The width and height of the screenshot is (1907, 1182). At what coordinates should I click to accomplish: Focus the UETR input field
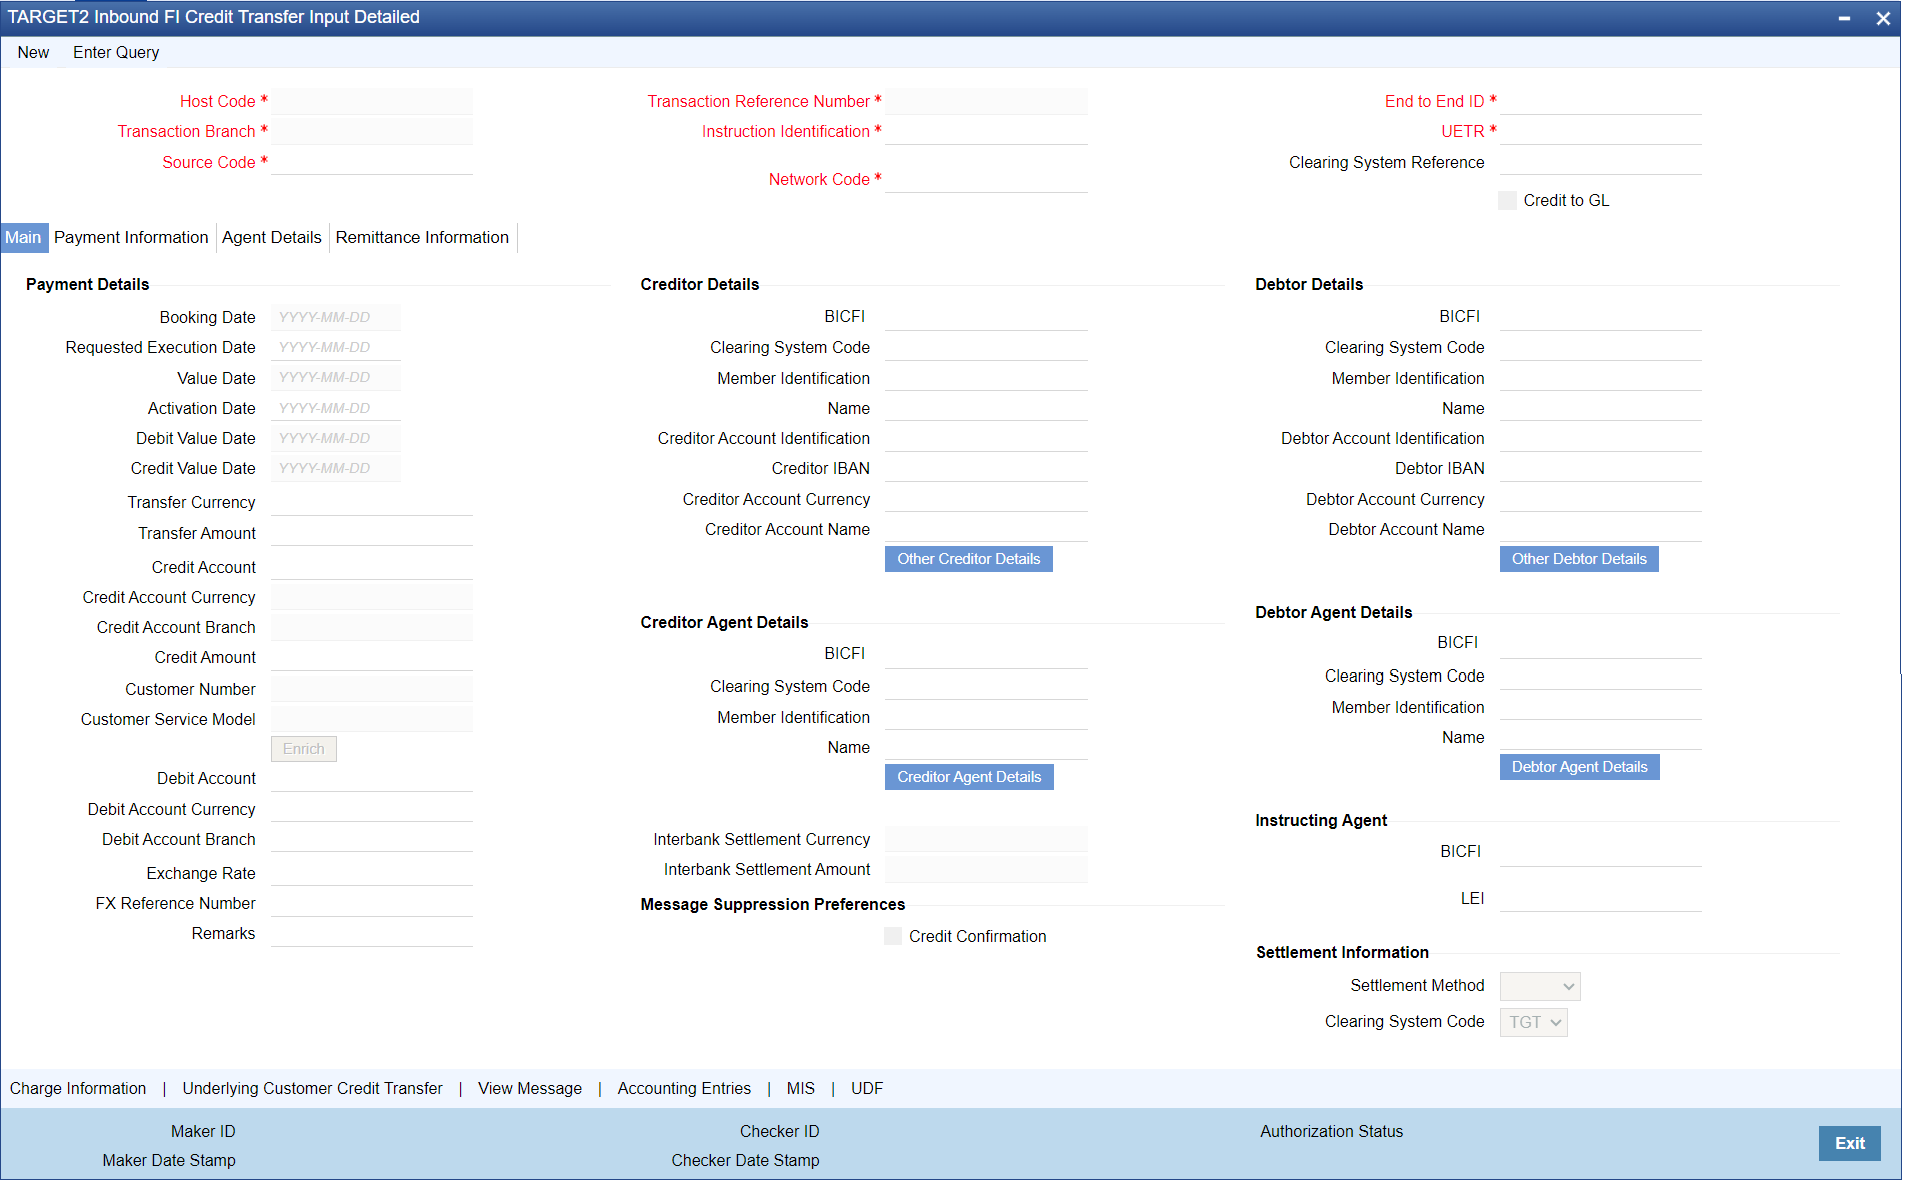point(1601,131)
